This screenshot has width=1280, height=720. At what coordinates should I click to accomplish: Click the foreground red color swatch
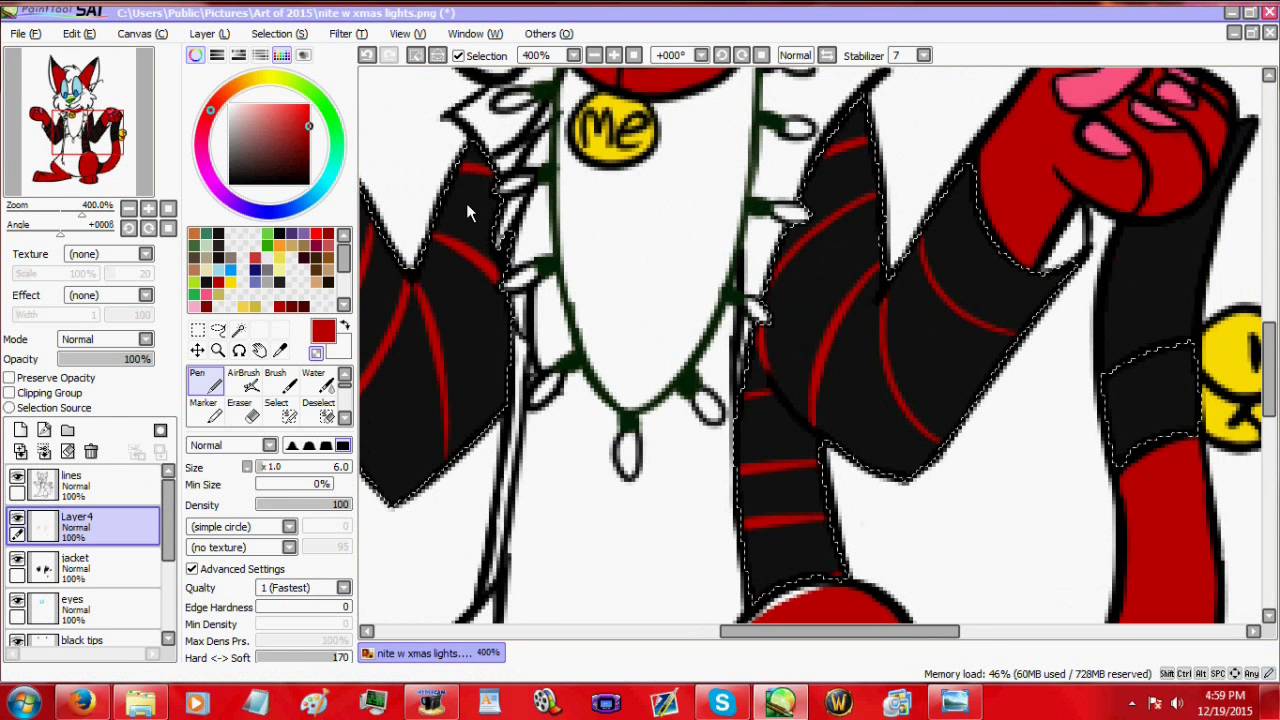322,332
